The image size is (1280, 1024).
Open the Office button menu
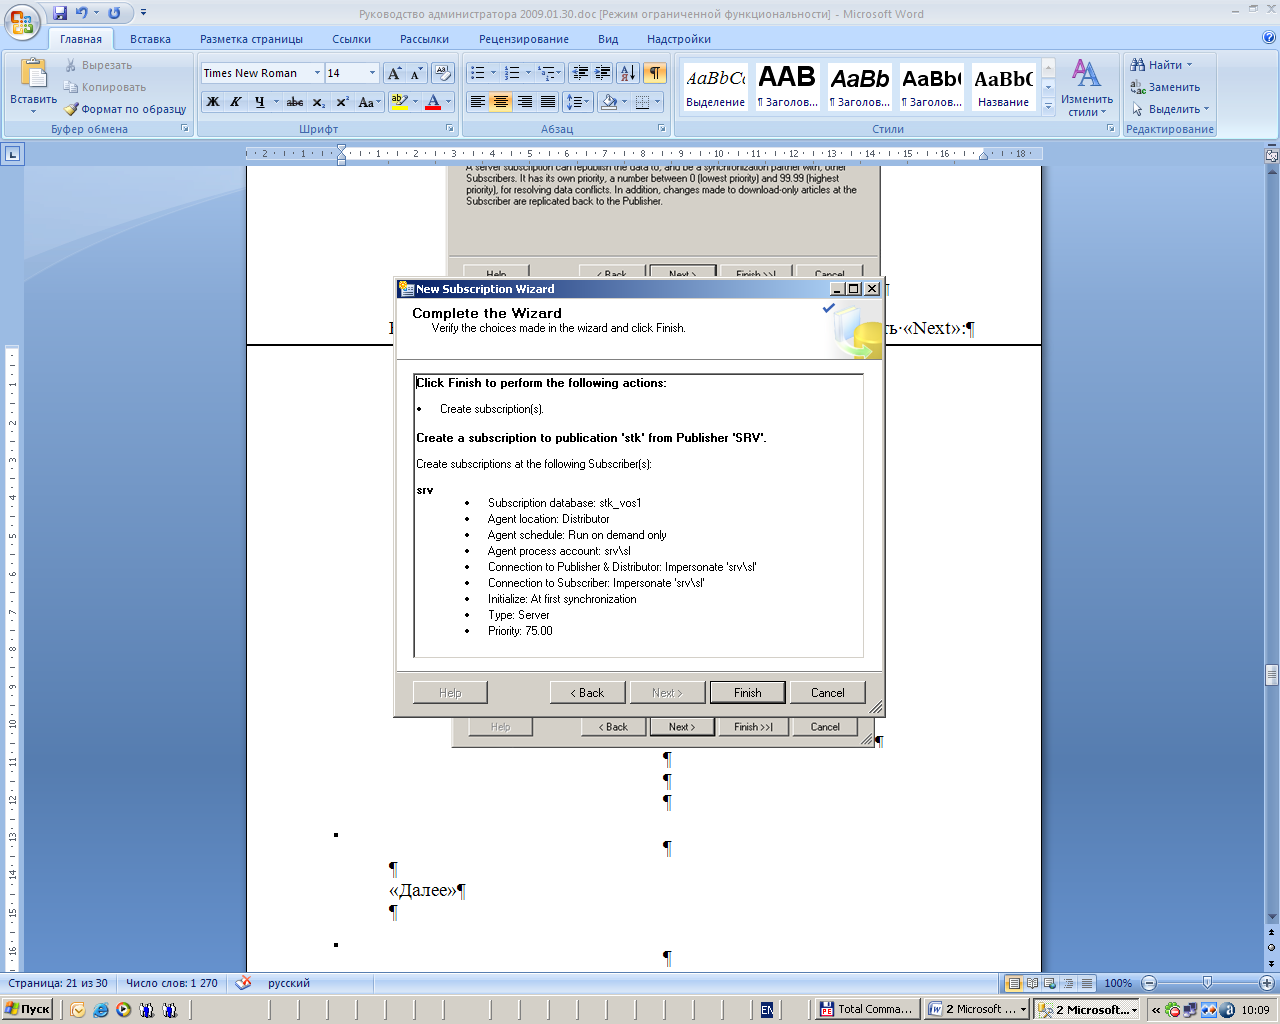tap(22, 22)
